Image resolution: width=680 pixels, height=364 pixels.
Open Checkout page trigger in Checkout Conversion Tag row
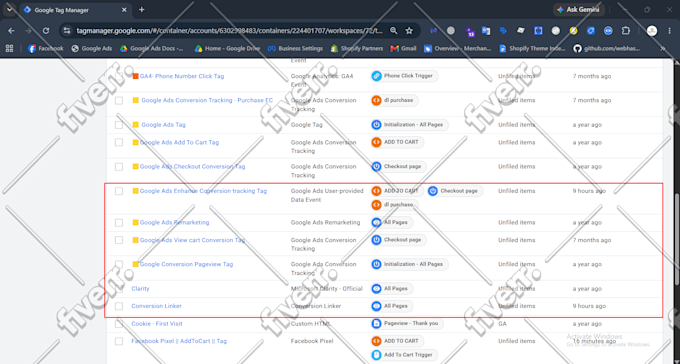(398, 167)
